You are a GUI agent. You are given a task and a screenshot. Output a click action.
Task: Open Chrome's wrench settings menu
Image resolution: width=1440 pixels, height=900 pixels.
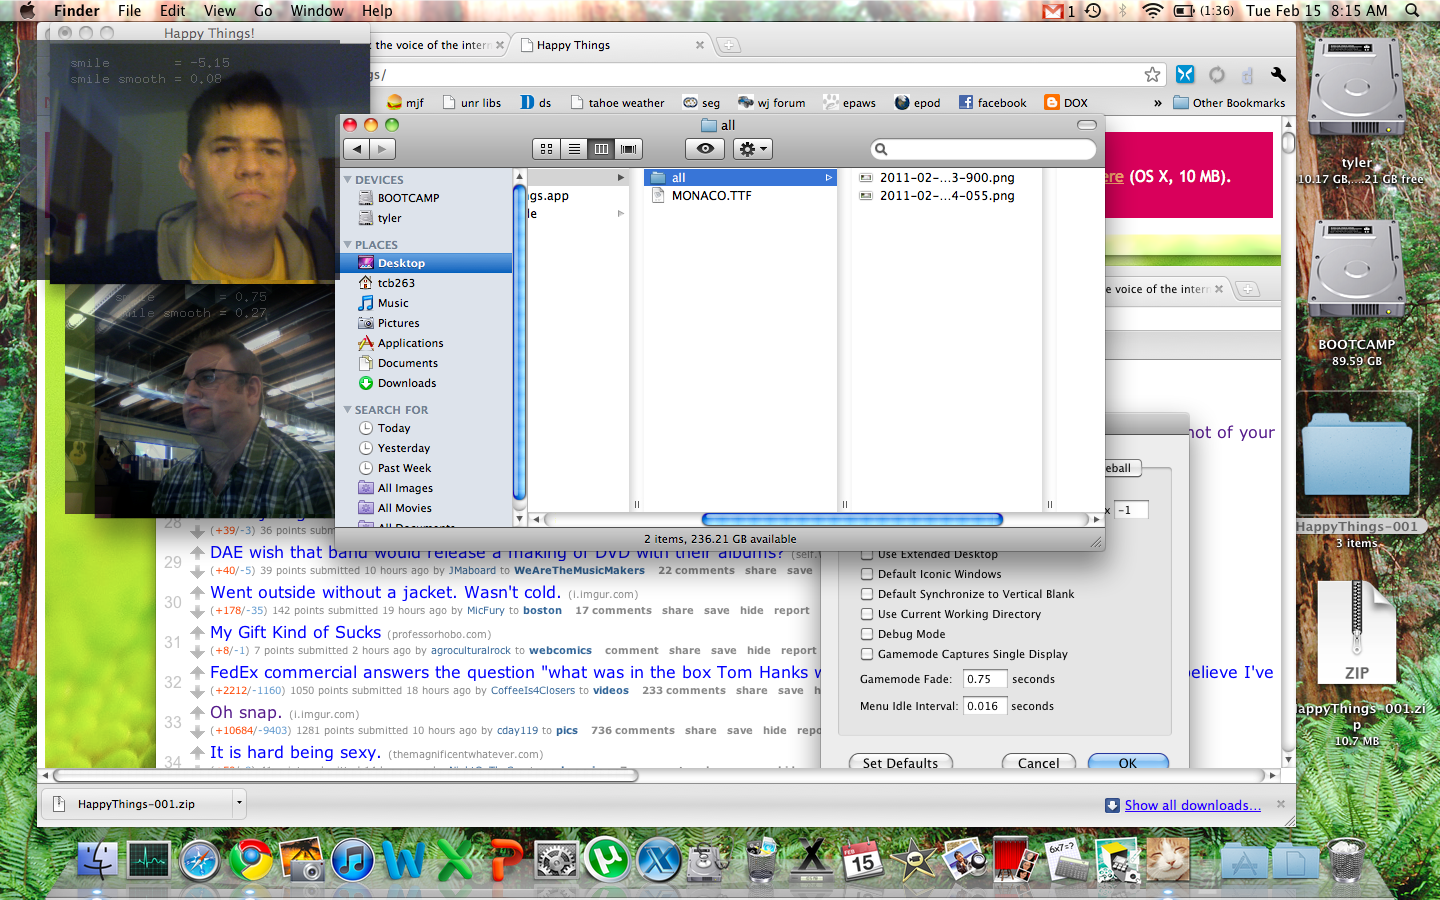pyautogui.click(x=1278, y=75)
